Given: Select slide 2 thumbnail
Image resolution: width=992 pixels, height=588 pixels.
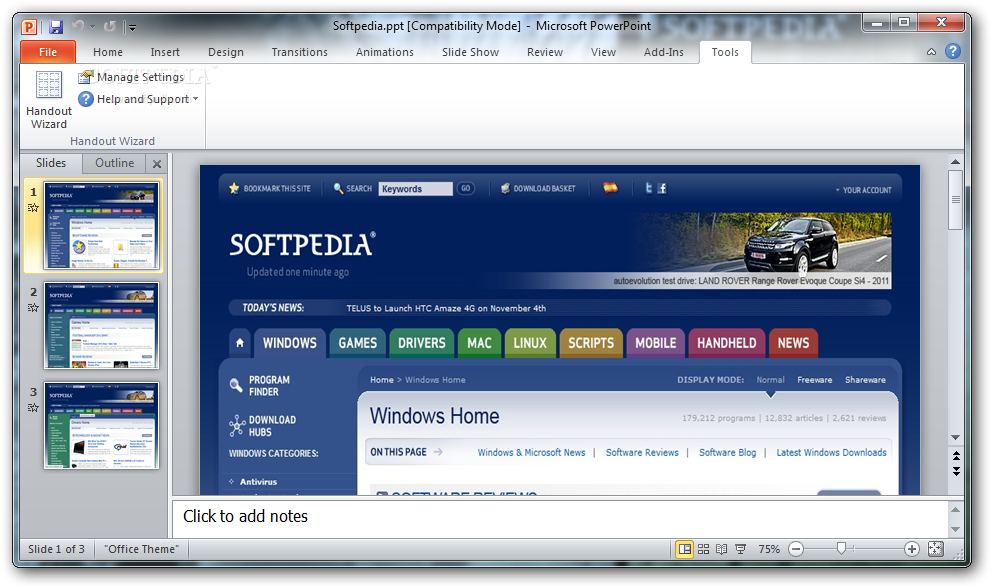Looking at the screenshot, I should (101, 325).
